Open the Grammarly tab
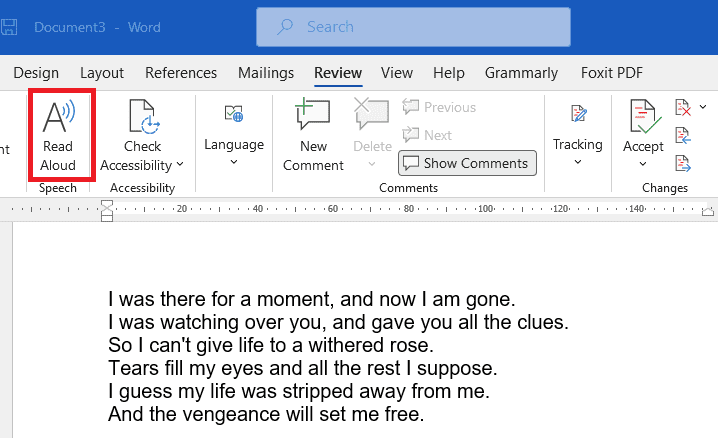This screenshot has width=718, height=438. tap(521, 73)
